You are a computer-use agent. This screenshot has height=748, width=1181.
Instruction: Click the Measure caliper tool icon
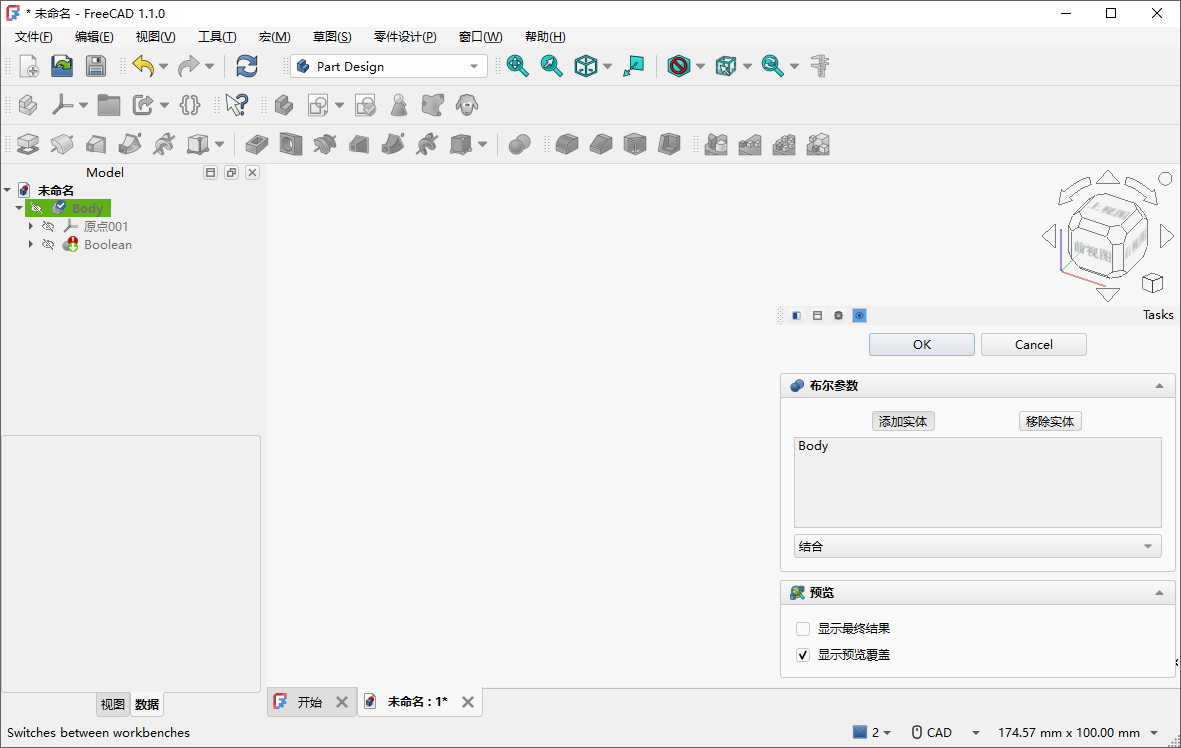(x=821, y=67)
